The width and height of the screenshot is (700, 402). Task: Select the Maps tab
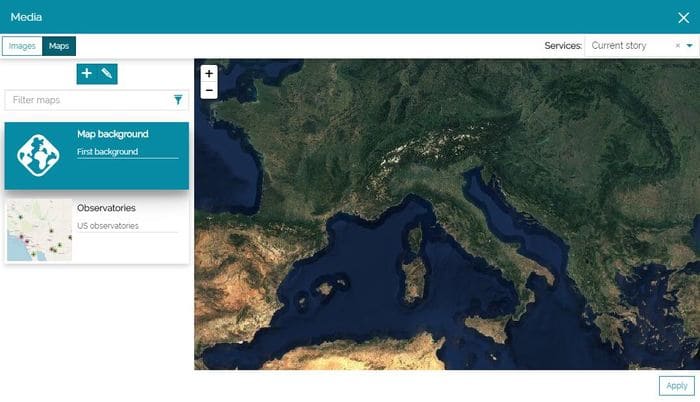pos(59,46)
